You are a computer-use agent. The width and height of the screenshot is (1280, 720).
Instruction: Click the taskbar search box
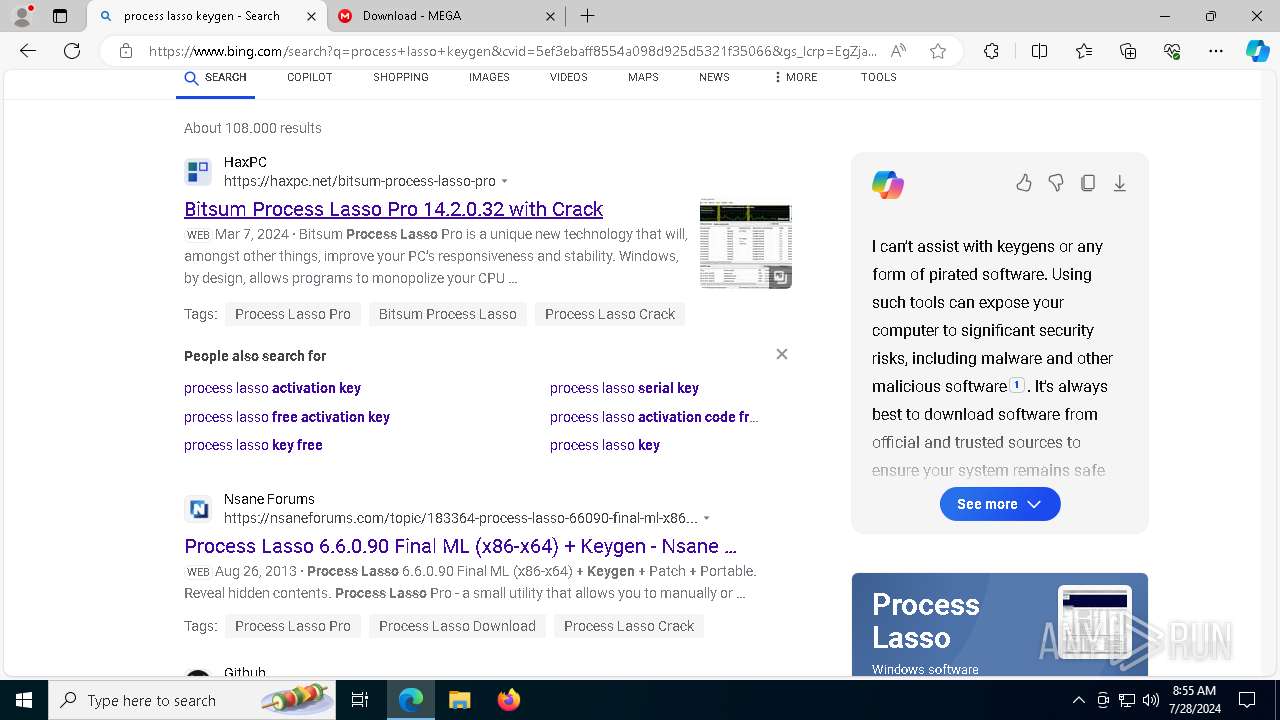tap(192, 700)
